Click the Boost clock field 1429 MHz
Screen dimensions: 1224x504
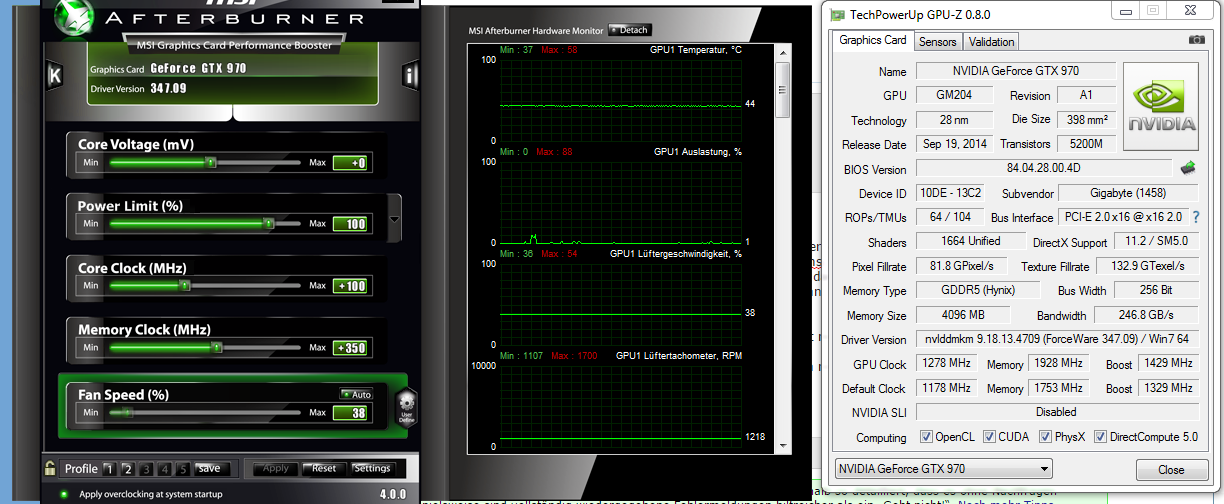click(x=1168, y=364)
